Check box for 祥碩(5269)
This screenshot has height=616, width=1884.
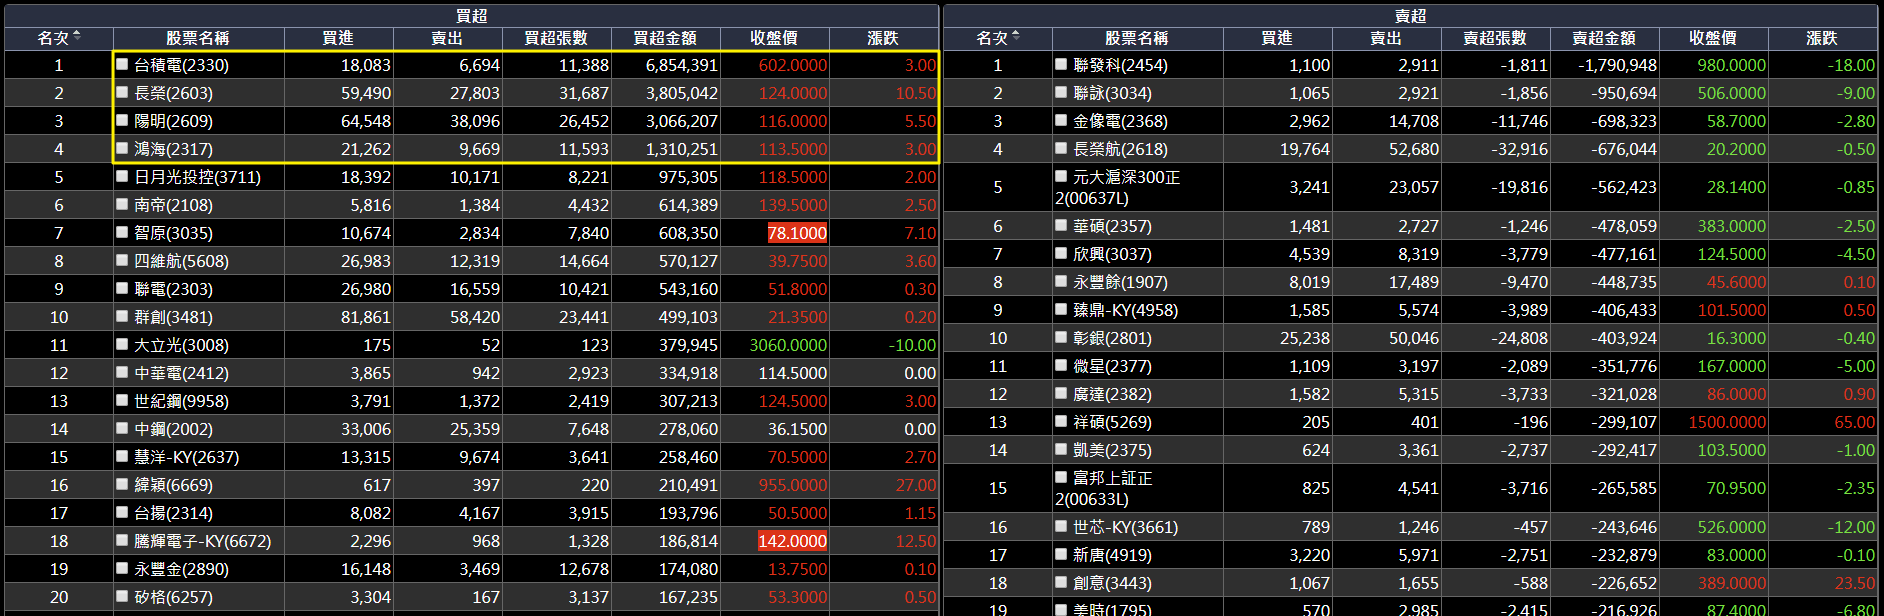coord(1061,421)
